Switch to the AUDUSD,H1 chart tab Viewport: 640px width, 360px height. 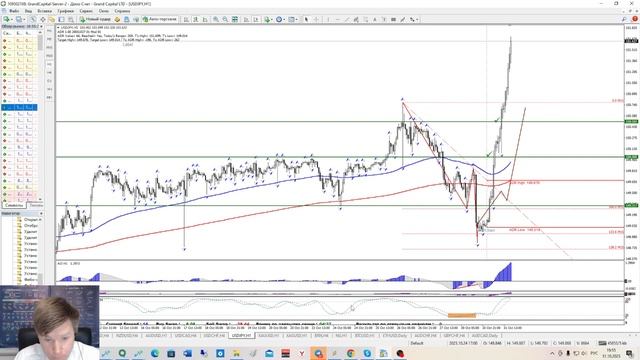coord(156,336)
